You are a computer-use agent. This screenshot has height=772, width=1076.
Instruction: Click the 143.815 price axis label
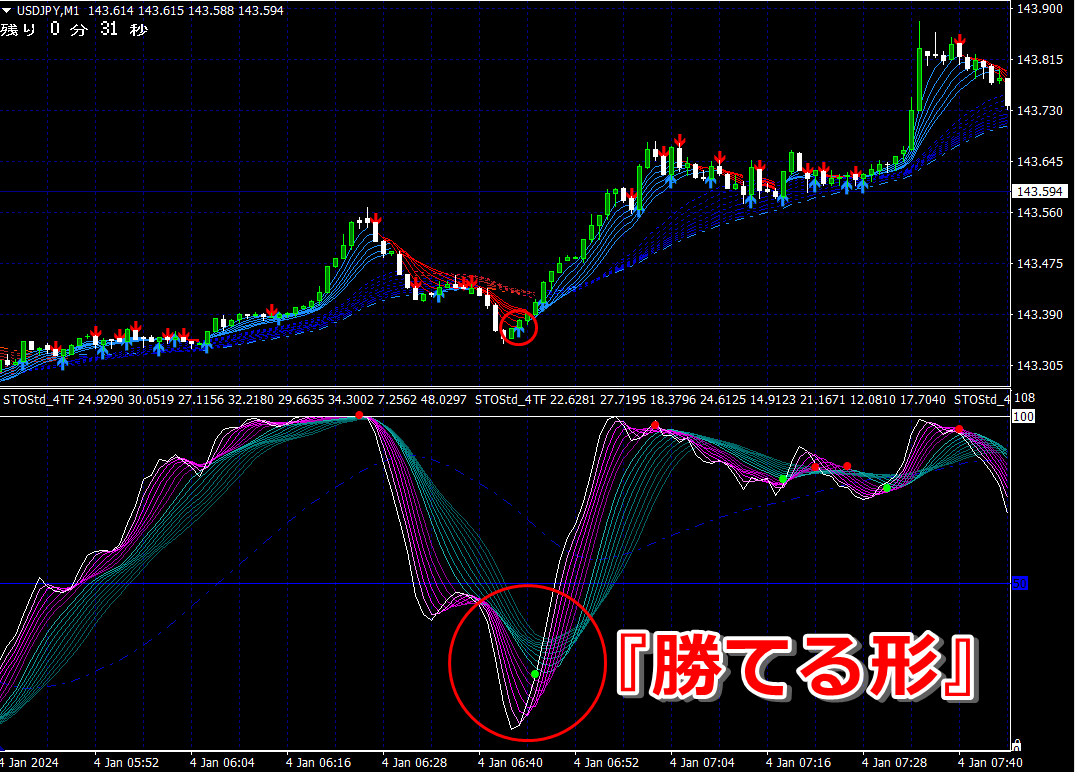pos(1040,60)
